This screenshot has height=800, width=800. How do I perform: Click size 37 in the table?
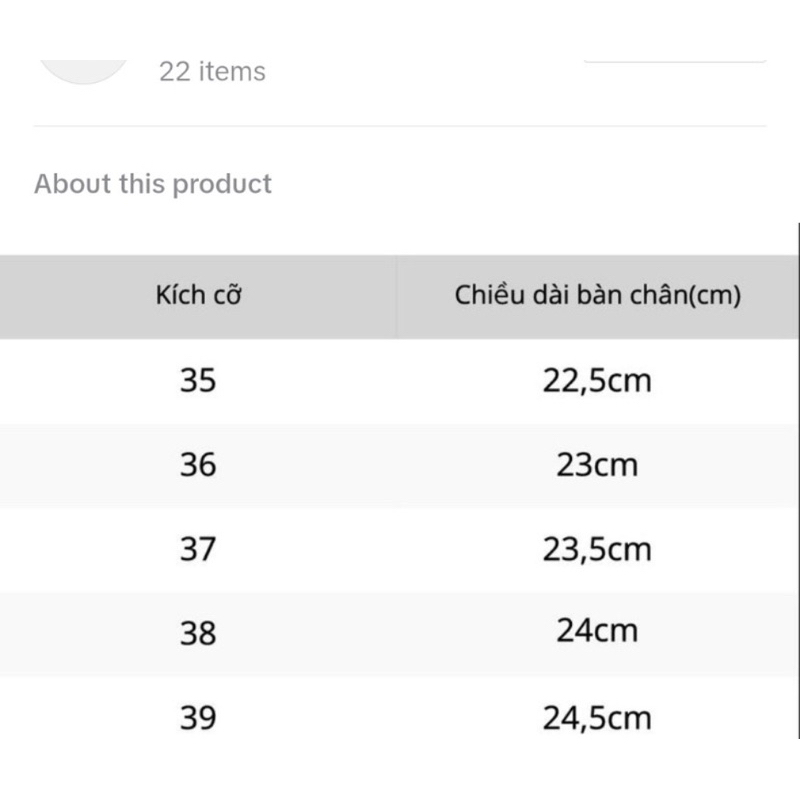[x=198, y=549]
